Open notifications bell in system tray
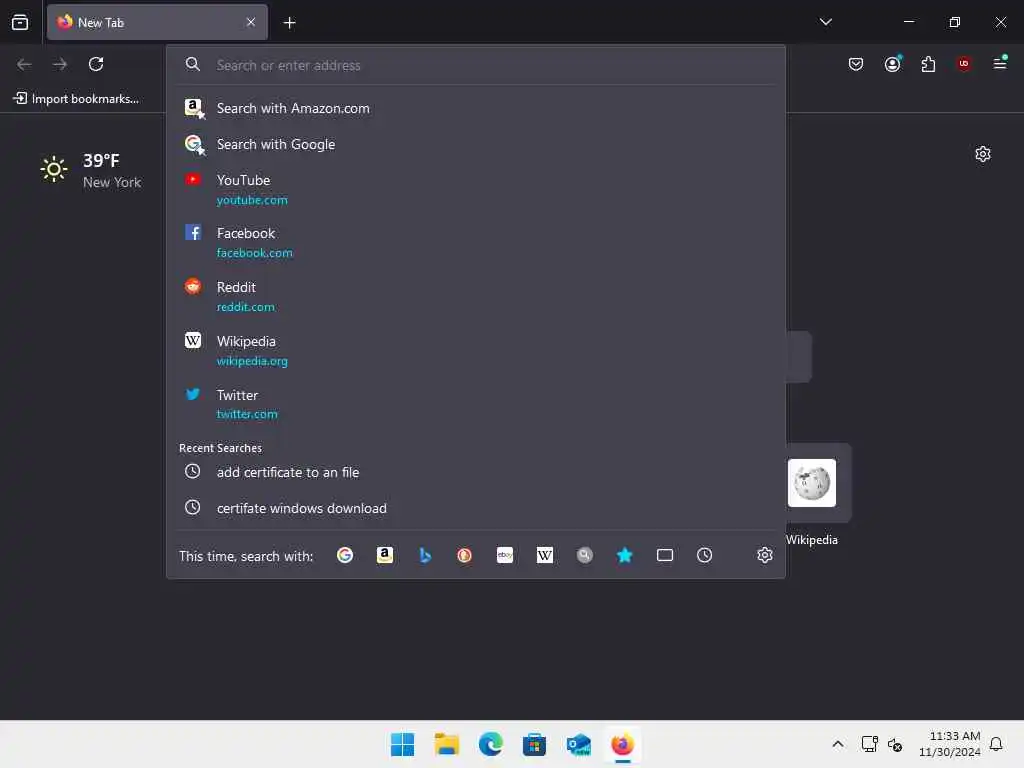 [996, 744]
